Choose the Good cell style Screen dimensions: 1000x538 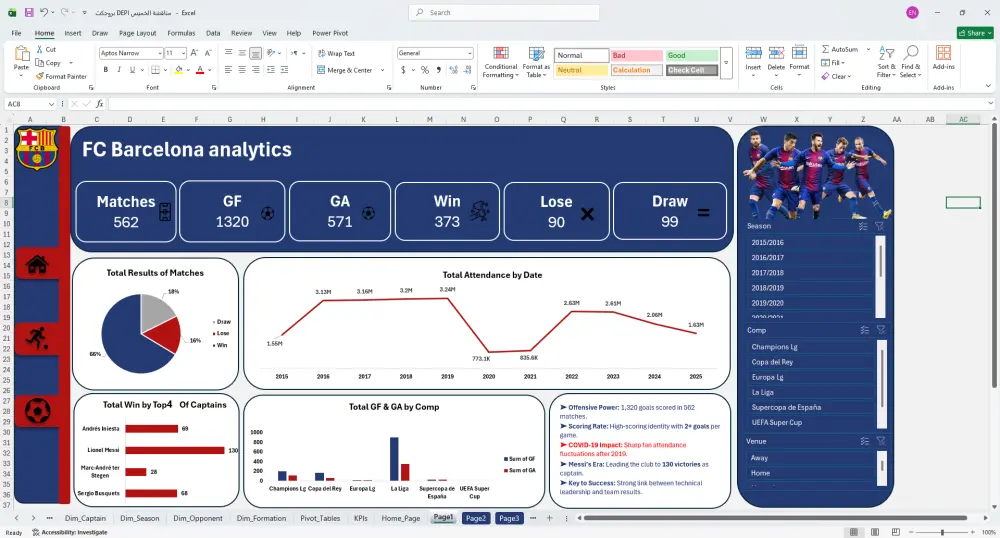[x=692, y=55]
